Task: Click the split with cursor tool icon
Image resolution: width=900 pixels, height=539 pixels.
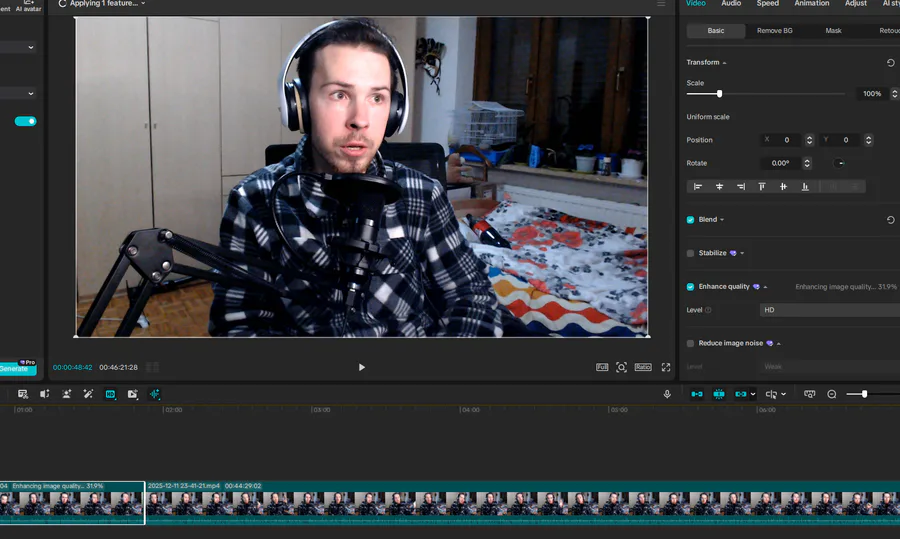Action: coord(771,394)
